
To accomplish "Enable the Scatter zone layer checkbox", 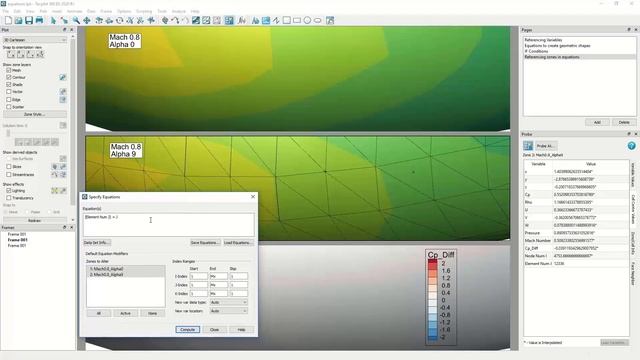I will 9,107.
